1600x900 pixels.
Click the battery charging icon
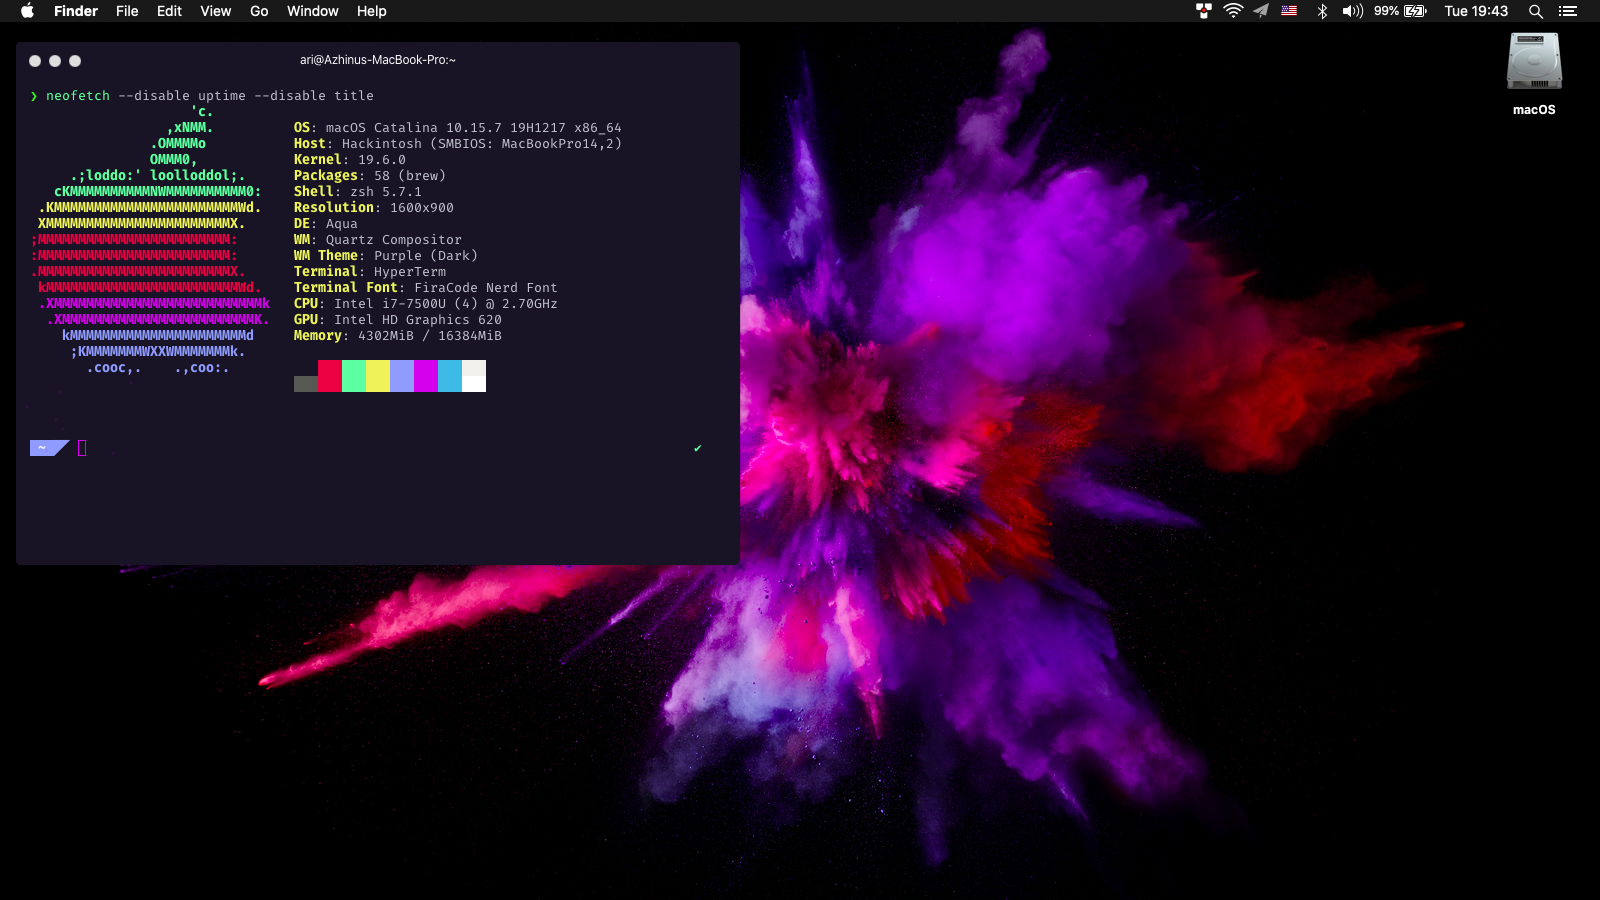[1416, 11]
